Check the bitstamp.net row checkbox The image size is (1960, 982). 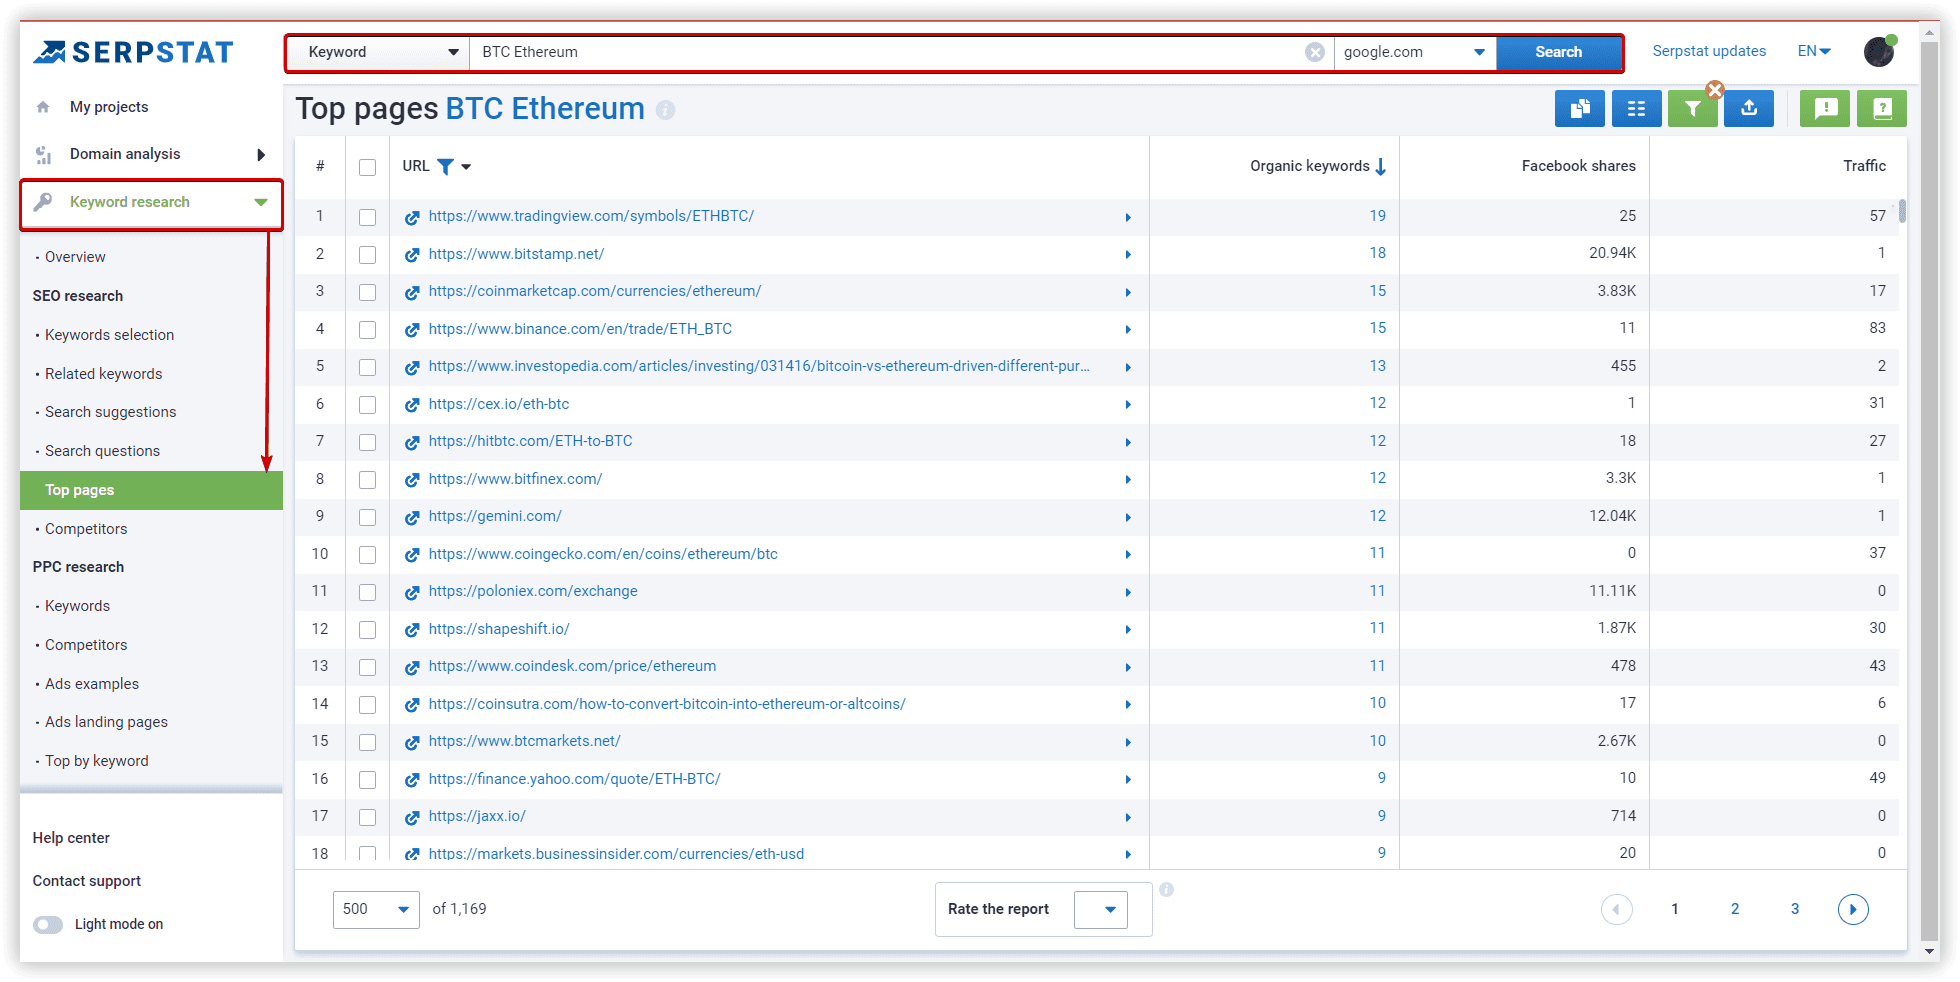click(368, 255)
